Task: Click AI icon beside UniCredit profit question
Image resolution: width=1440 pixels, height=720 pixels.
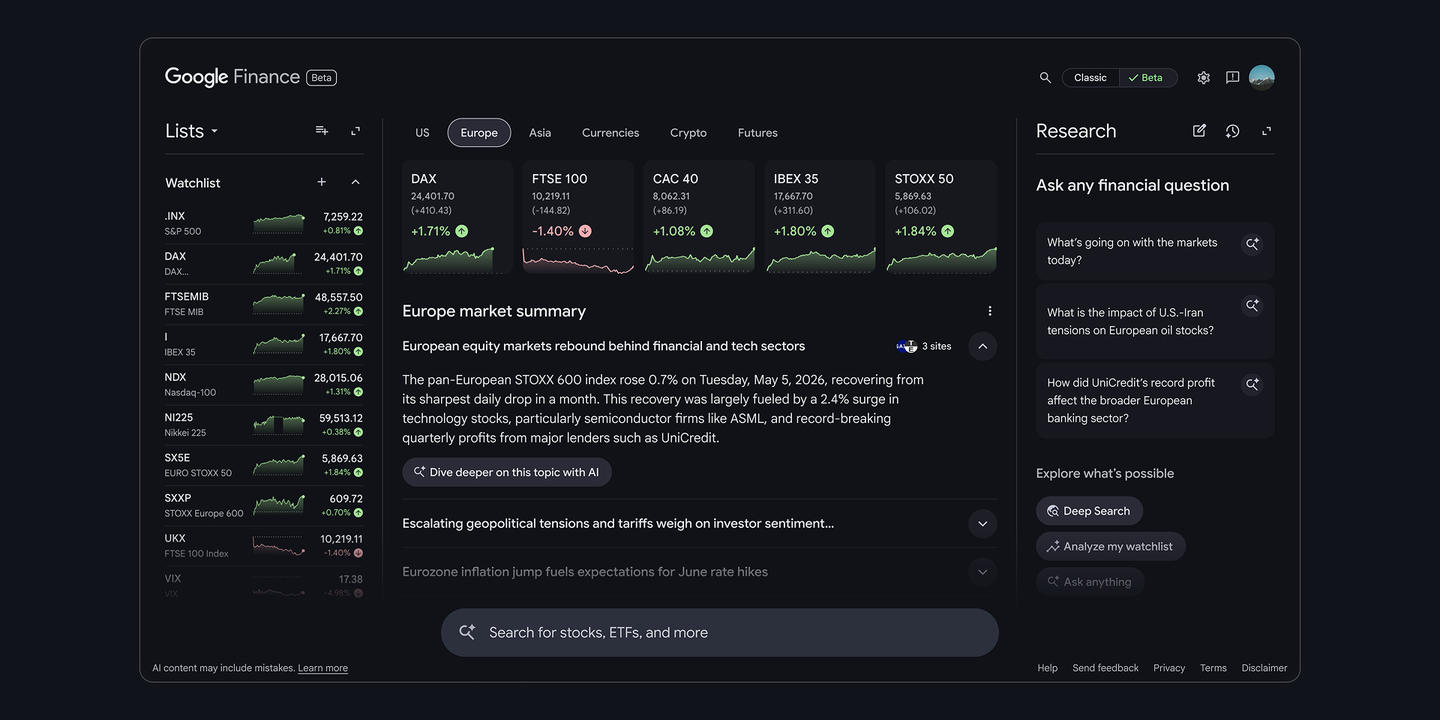Action: coord(1252,385)
